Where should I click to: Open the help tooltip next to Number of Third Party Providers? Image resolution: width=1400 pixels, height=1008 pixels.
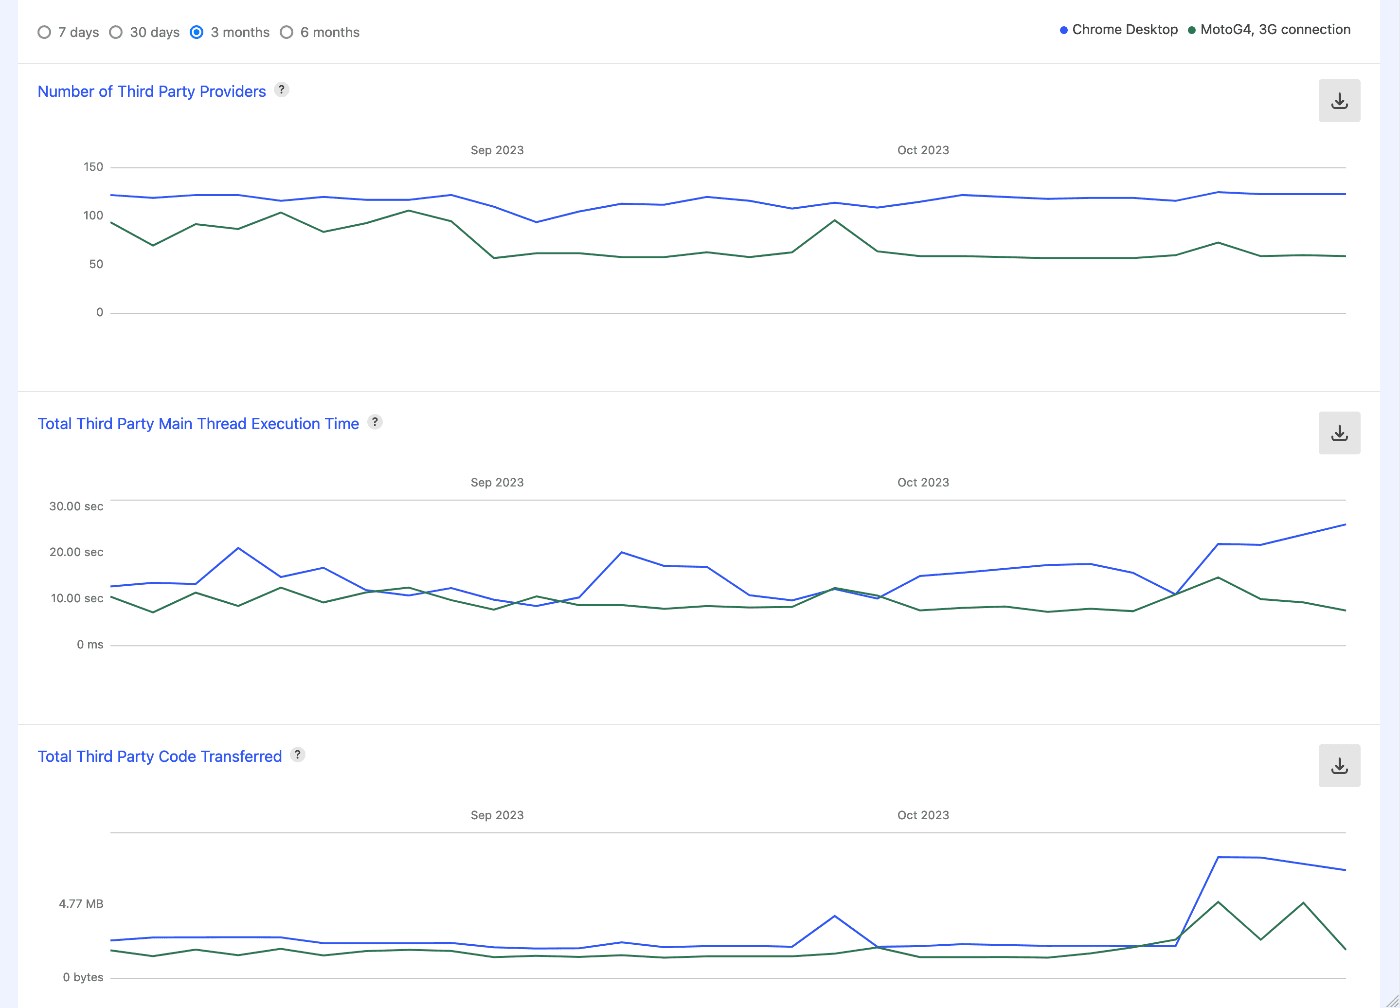pyautogui.click(x=281, y=89)
